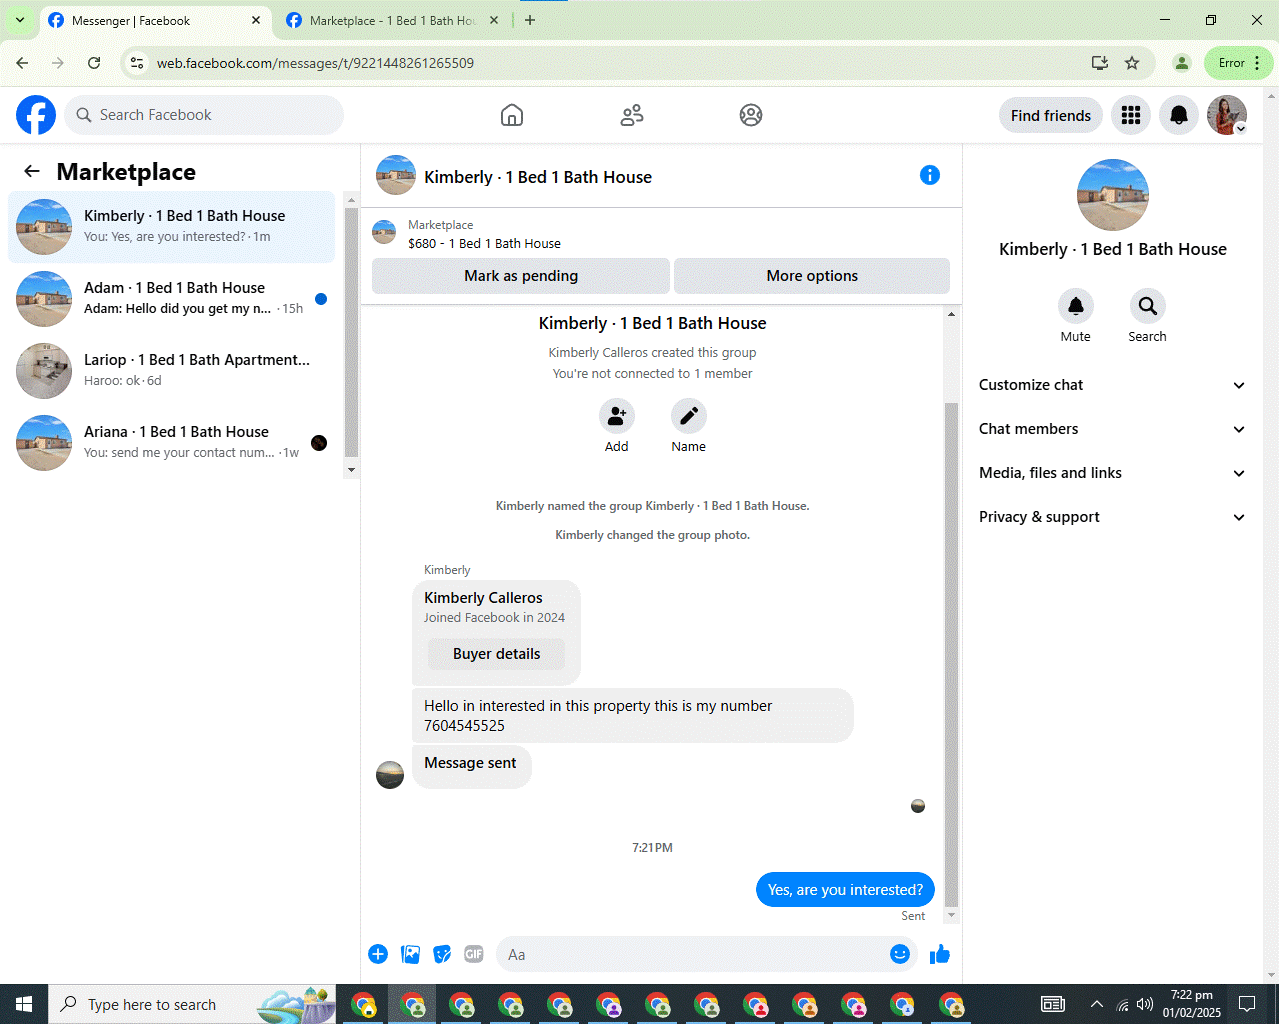1279x1024 pixels.
Task: Choose a GIF from the GIF icon
Action: coord(474,954)
